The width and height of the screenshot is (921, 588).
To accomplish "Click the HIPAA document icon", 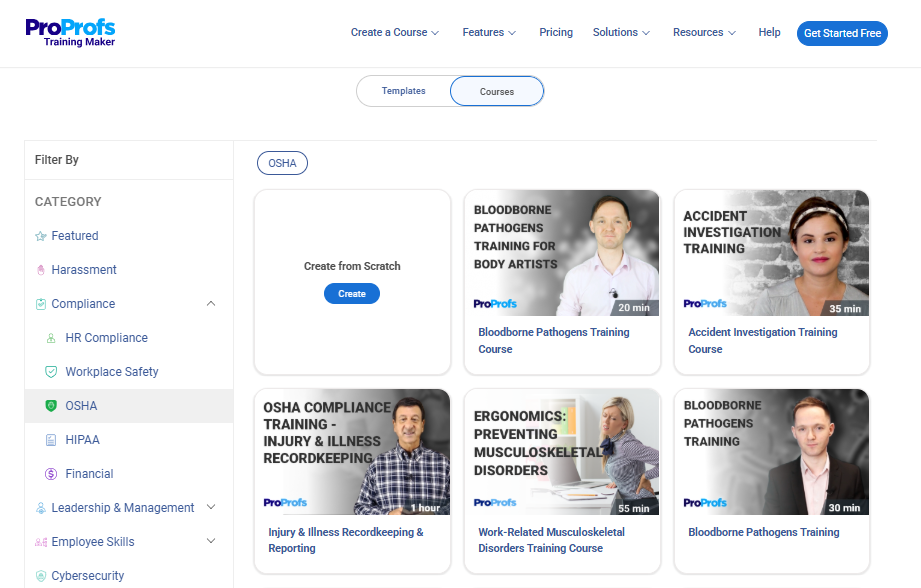I will 51,440.
